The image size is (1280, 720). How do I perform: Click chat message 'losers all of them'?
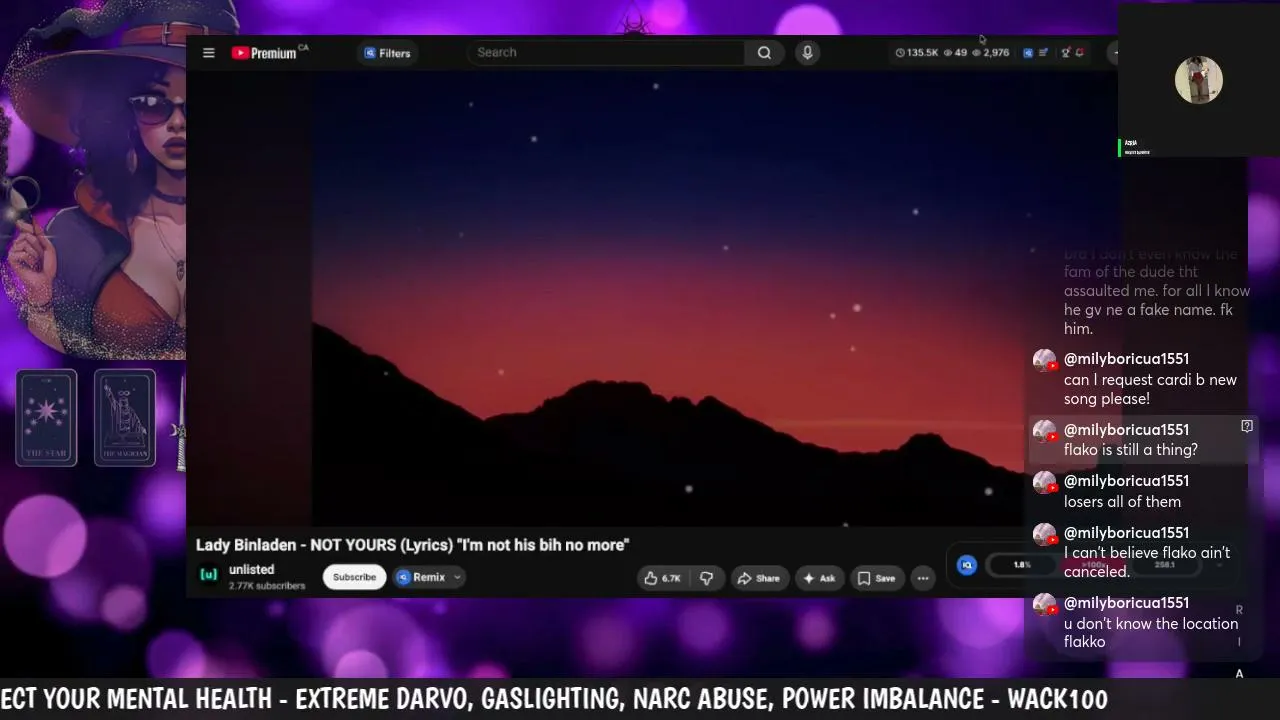click(x=1122, y=502)
